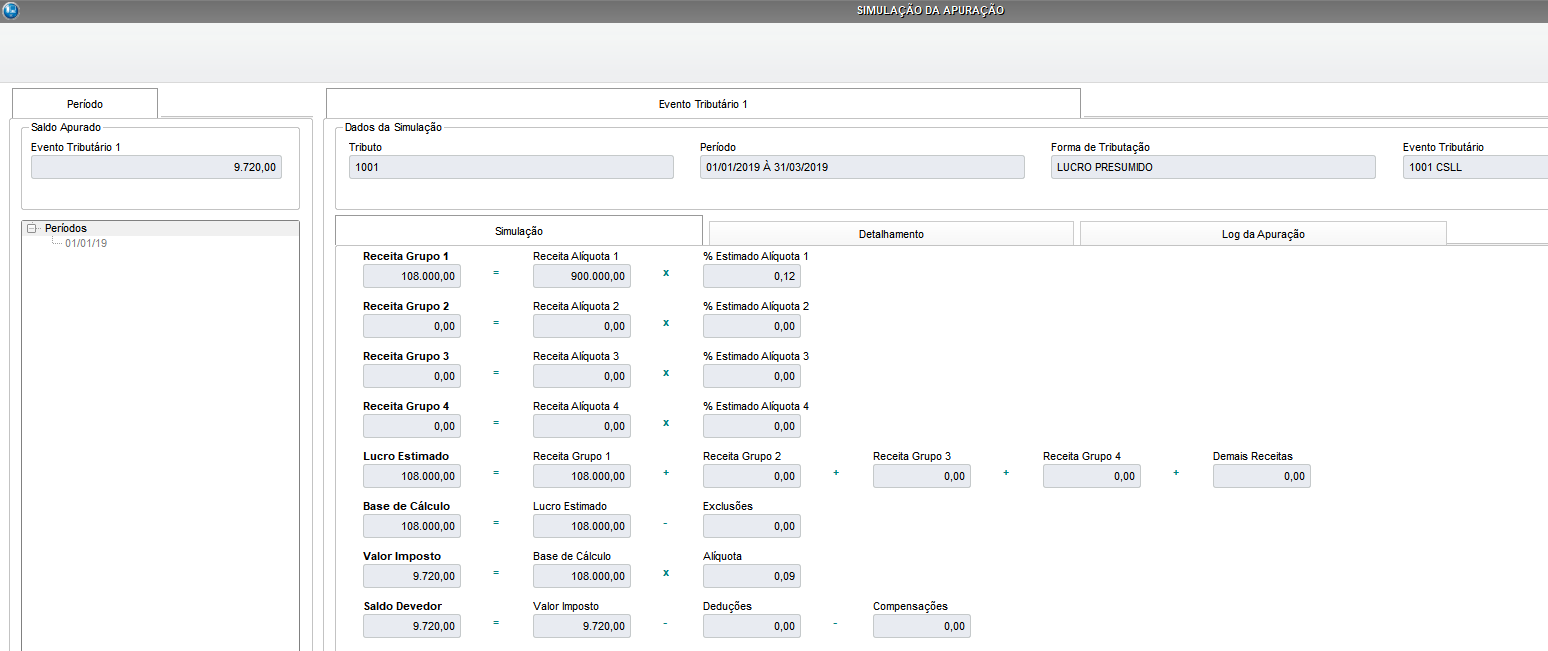This screenshot has width=1548, height=651.
Task: Click Receita Alíquota 1 field 900.000,00
Action: click(582, 276)
